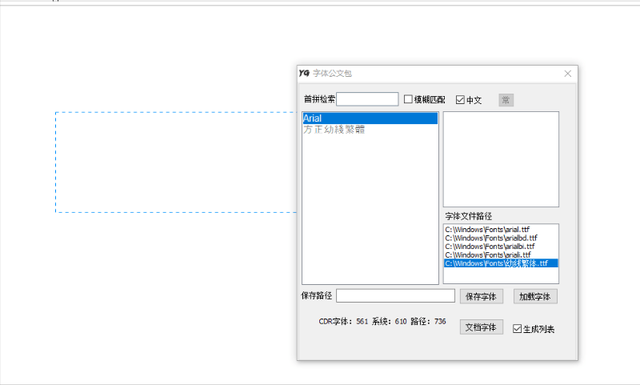The width and height of the screenshot is (640, 385).
Task: Open 文档字体 with its button
Action: click(481, 327)
